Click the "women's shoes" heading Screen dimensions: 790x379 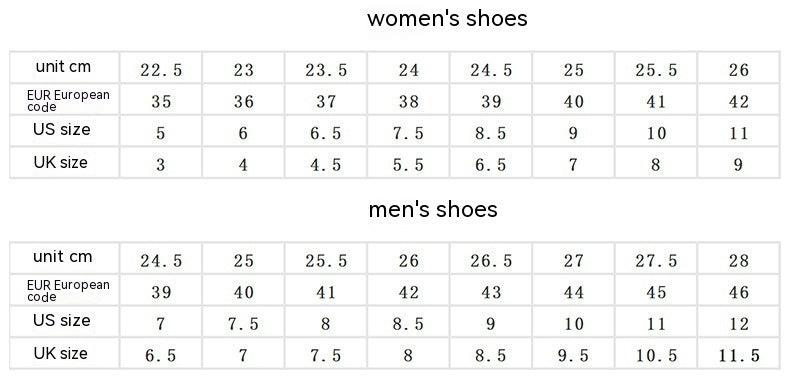[x=447, y=19]
